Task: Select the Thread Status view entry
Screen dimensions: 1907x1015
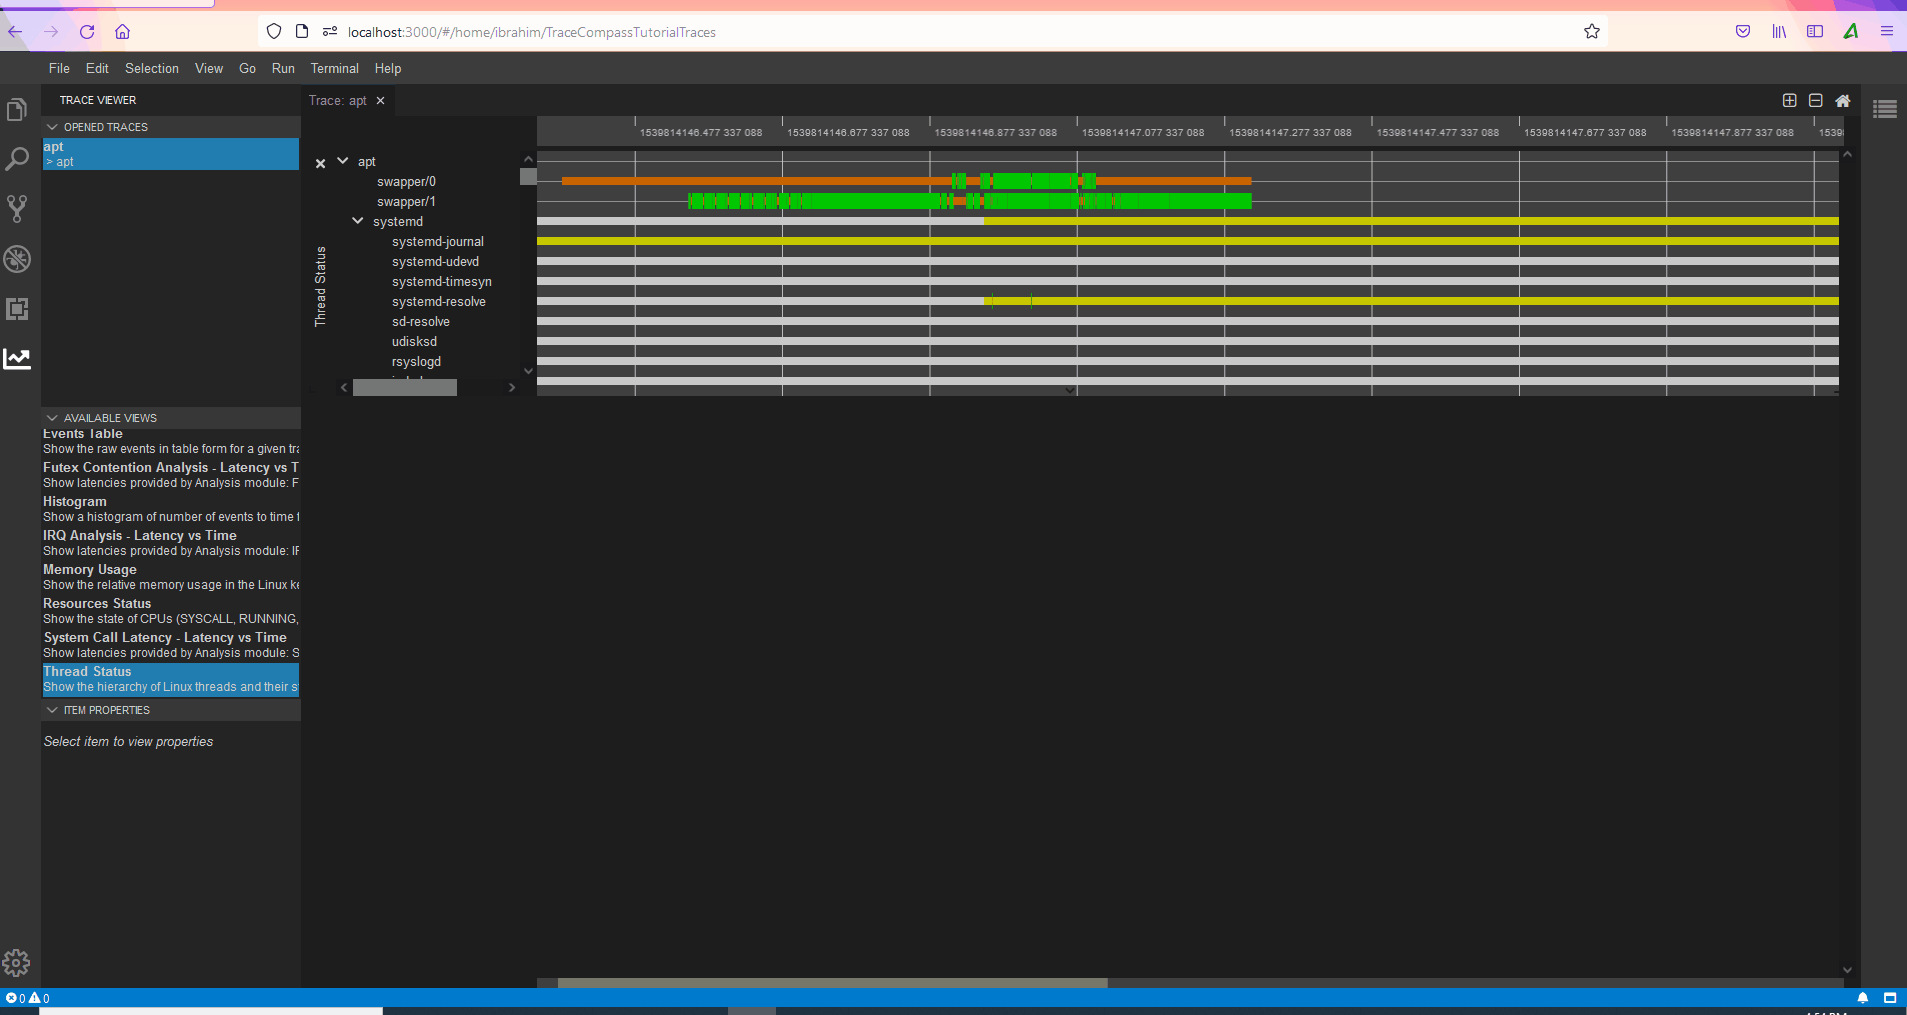Action: coord(170,679)
